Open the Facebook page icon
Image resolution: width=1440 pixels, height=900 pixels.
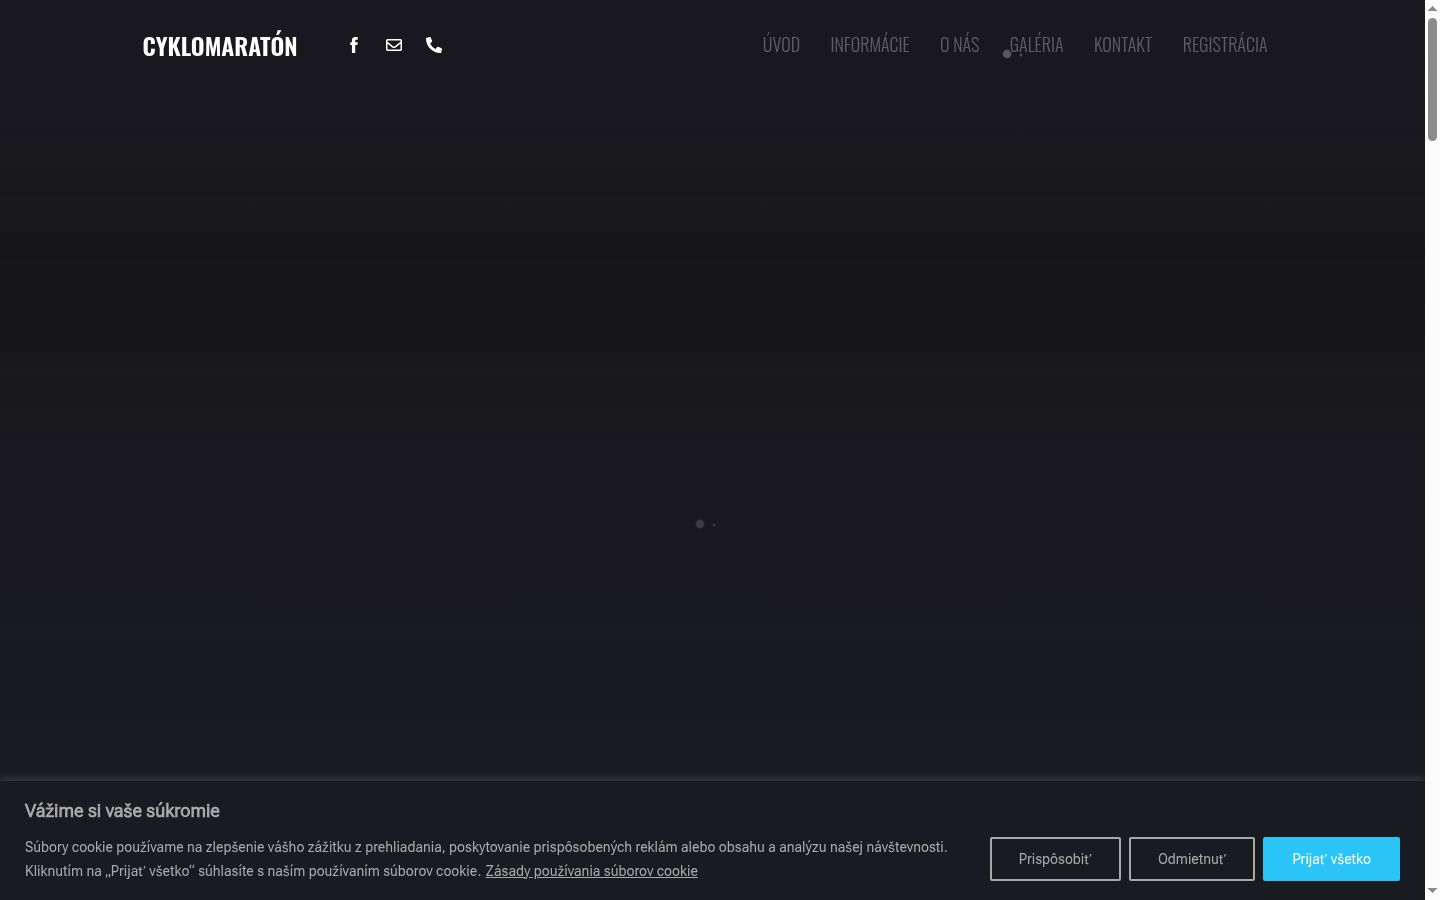354,45
